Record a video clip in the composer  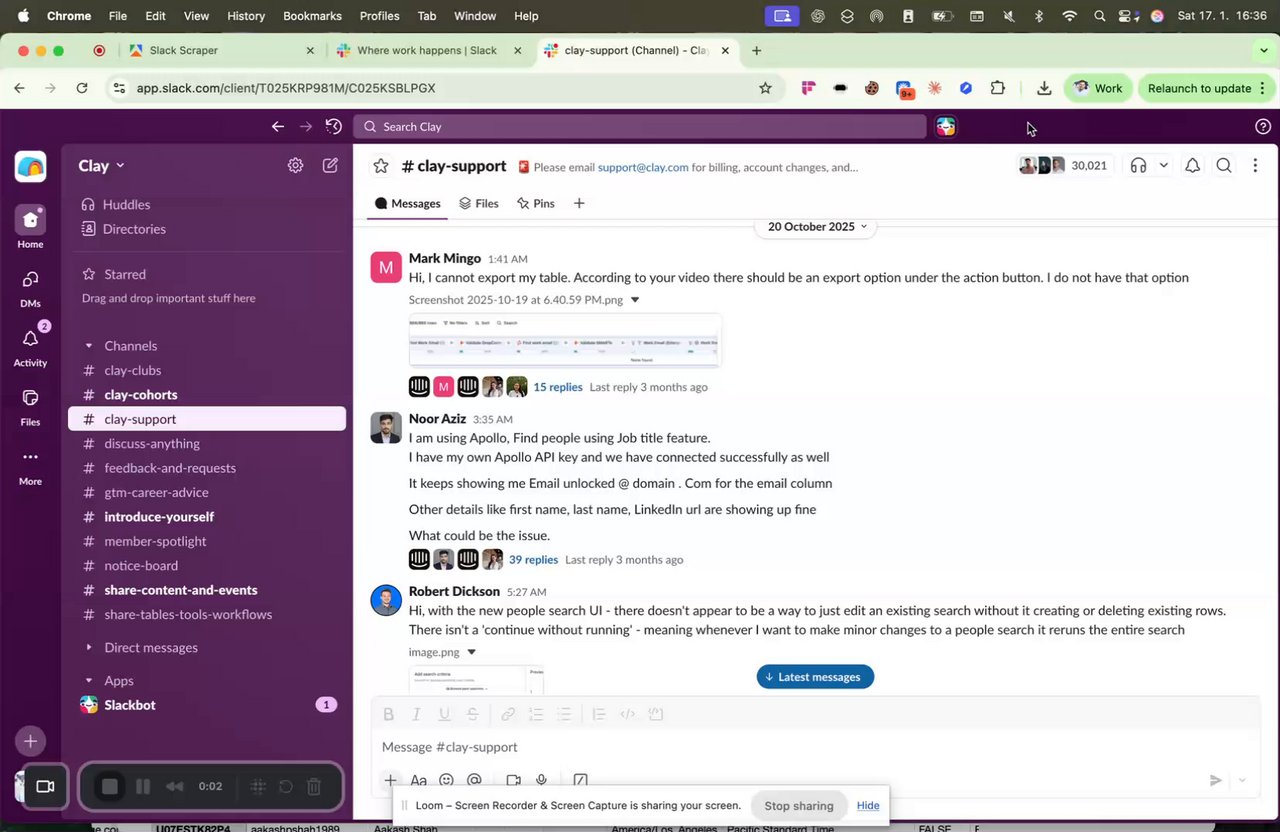point(513,781)
